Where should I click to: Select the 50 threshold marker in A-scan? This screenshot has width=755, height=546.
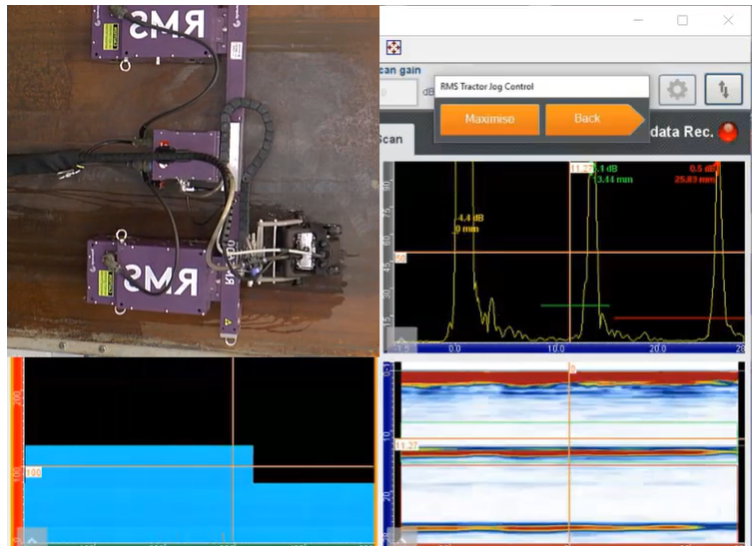[400, 259]
